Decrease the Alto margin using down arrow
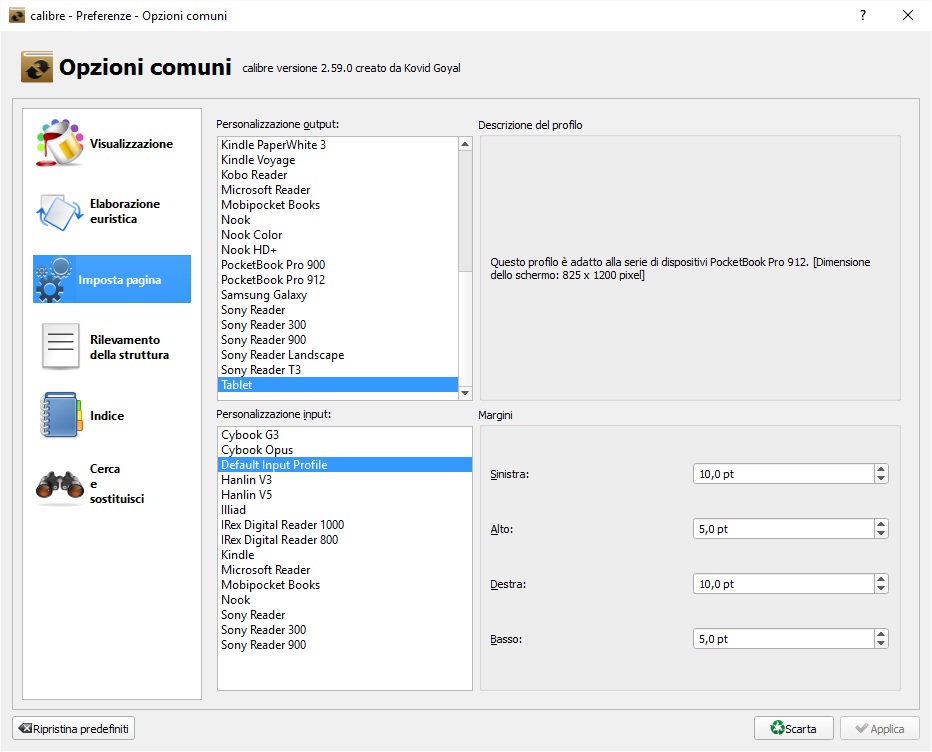The image size is (932, 752). [x=880, y=534]
